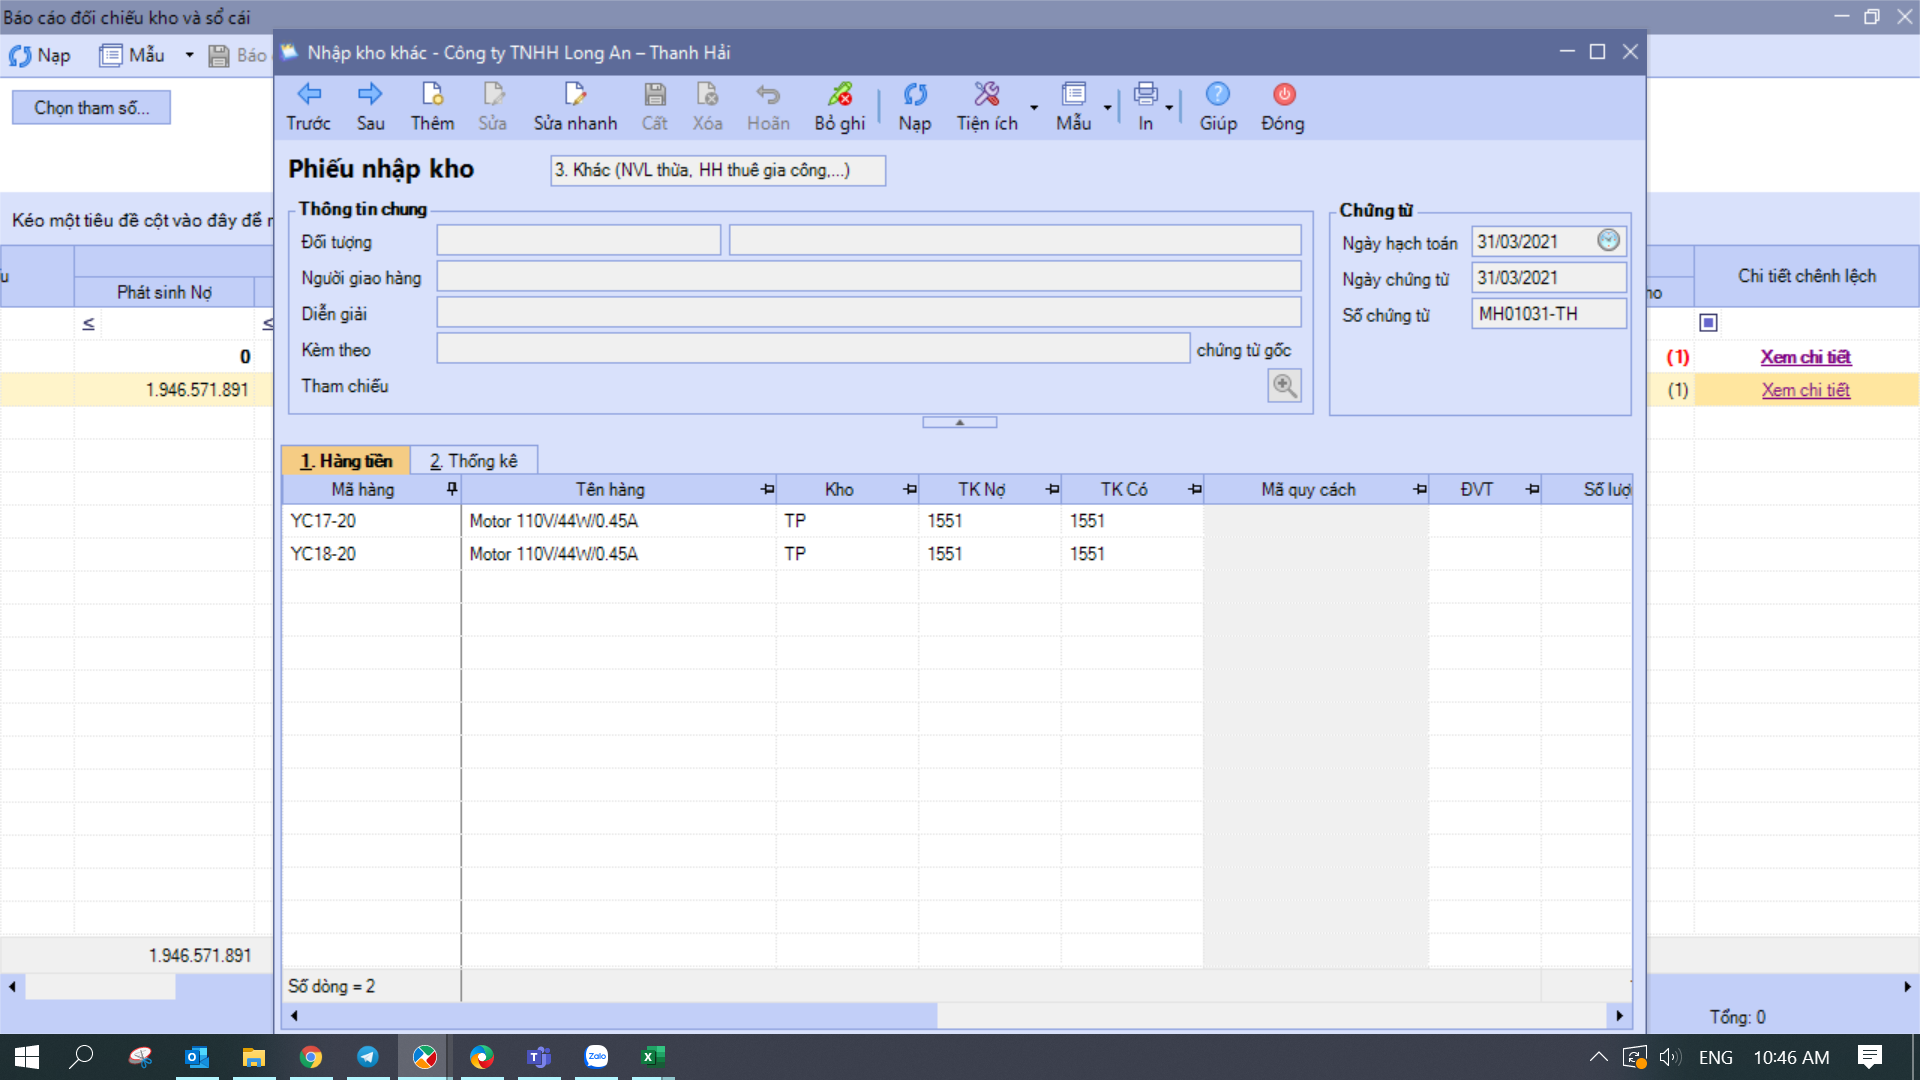Click the Sửa nhanh quick edit icon
The image size is (1920, 1080).
[575, 94]
